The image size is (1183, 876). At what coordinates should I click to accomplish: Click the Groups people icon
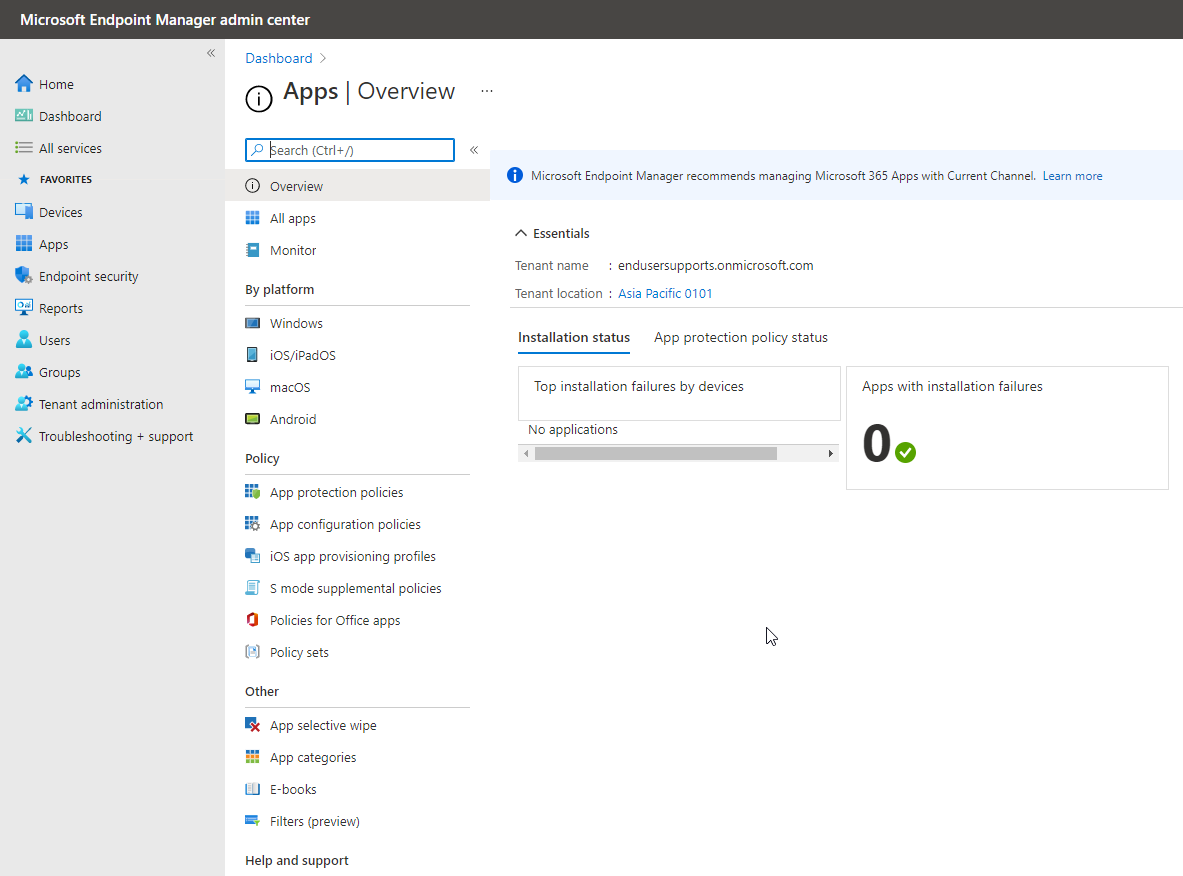(24, 371)
